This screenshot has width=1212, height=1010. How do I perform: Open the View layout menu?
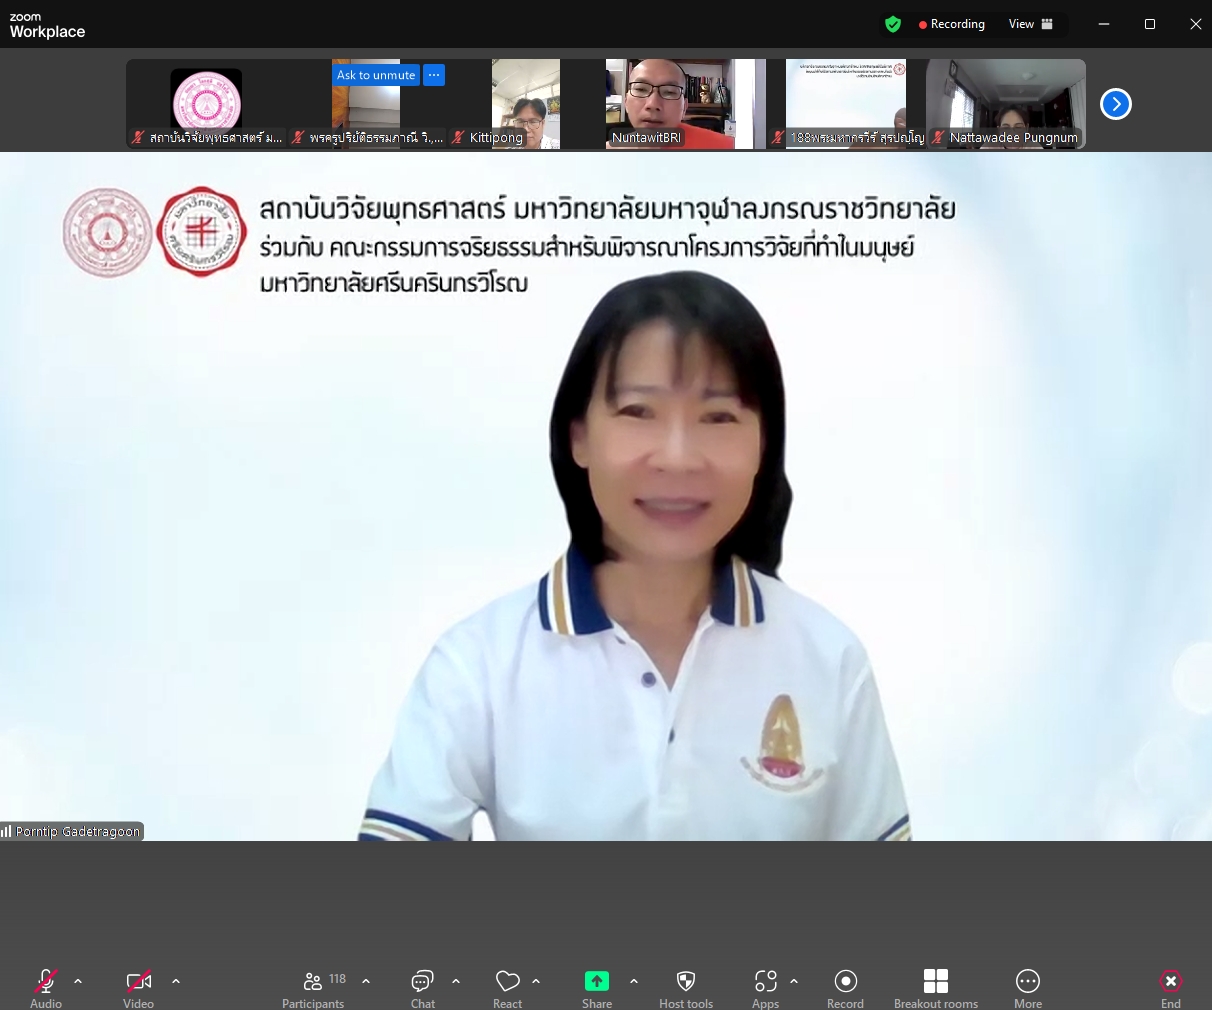pos(1031,24)
